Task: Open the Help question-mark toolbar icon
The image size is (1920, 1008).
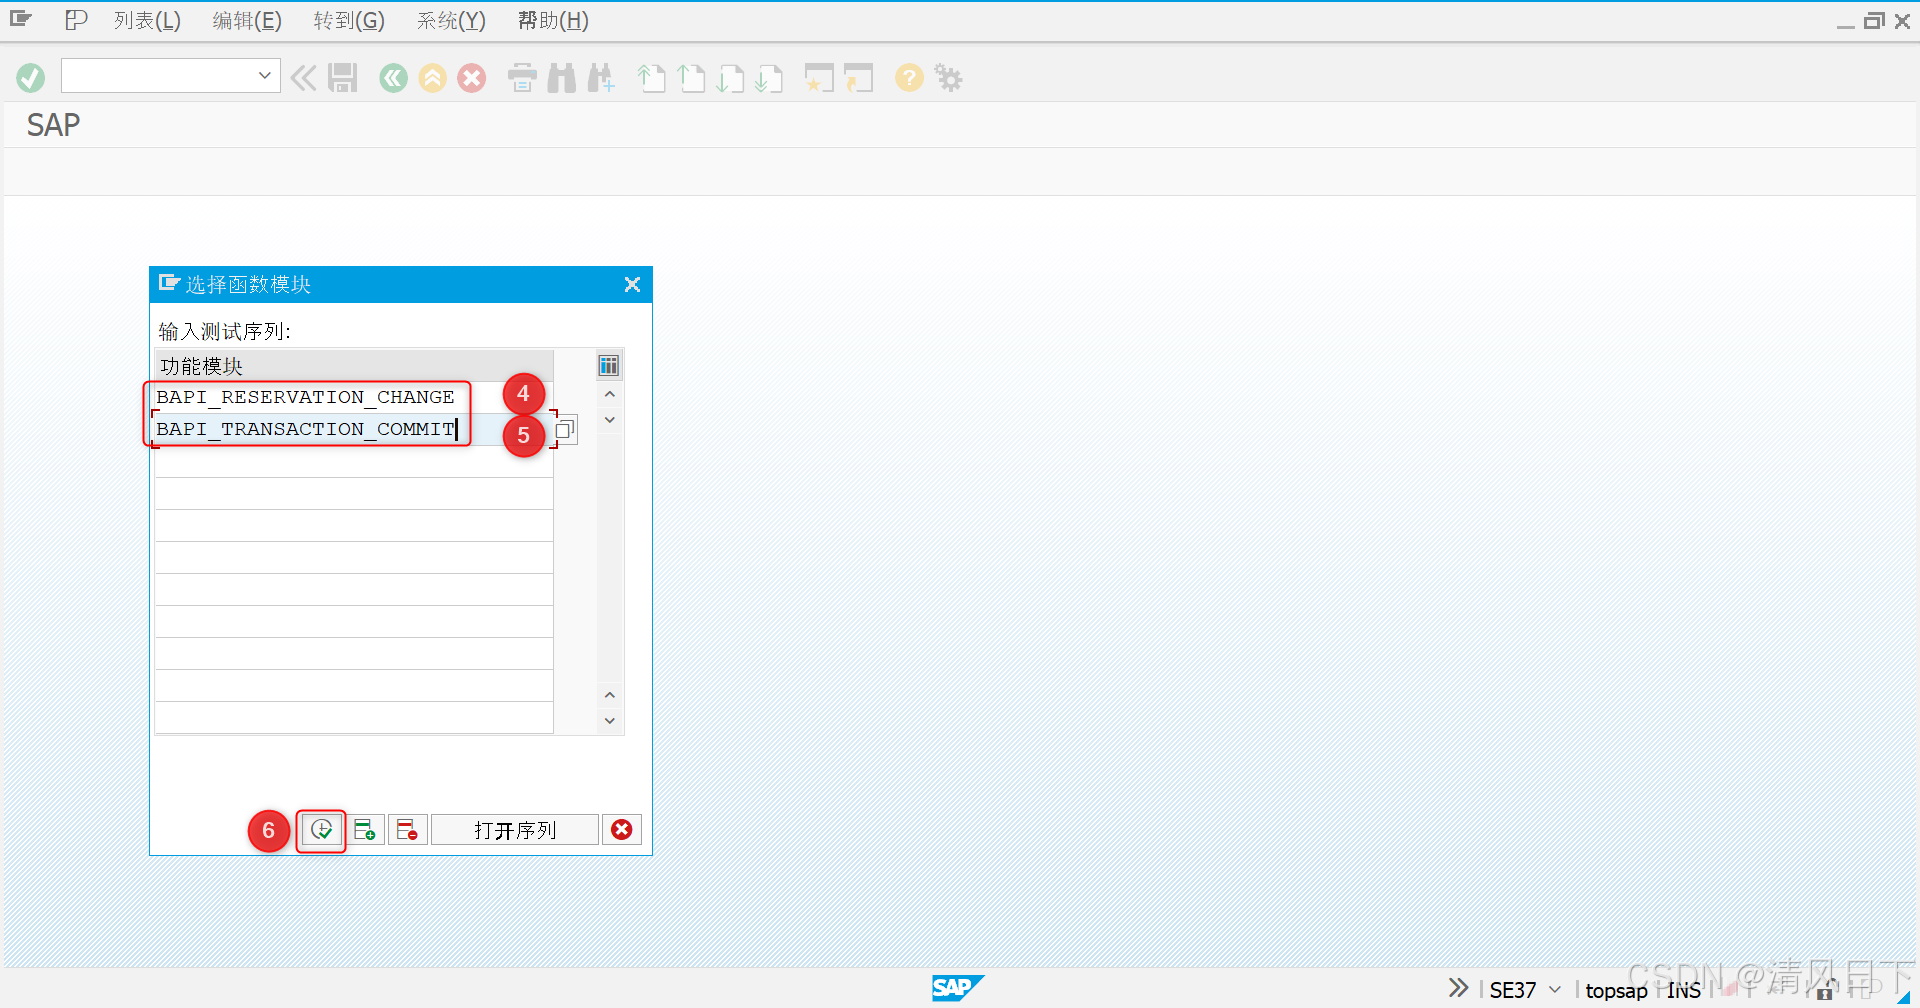Action: point(908,77)
